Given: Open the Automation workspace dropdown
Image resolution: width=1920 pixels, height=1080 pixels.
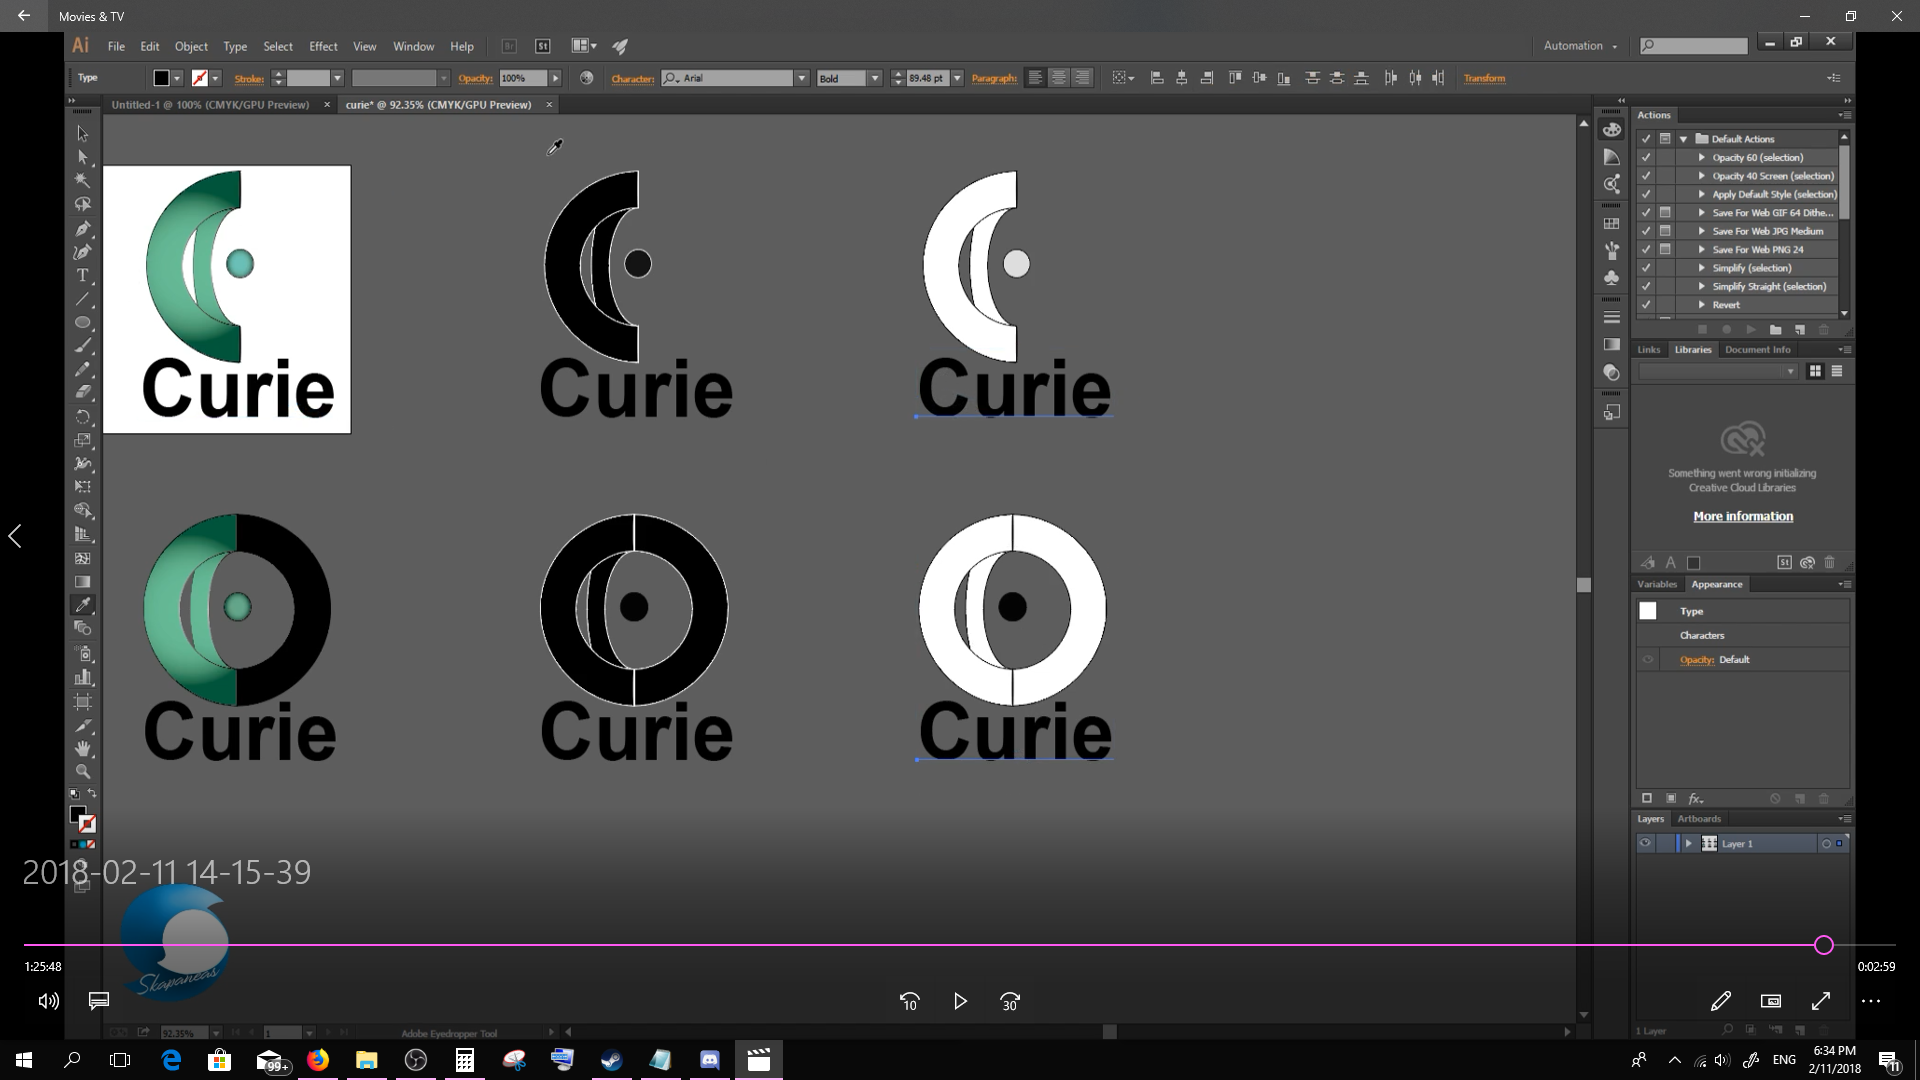Looking at the screenshot, I should (1580, 46).
